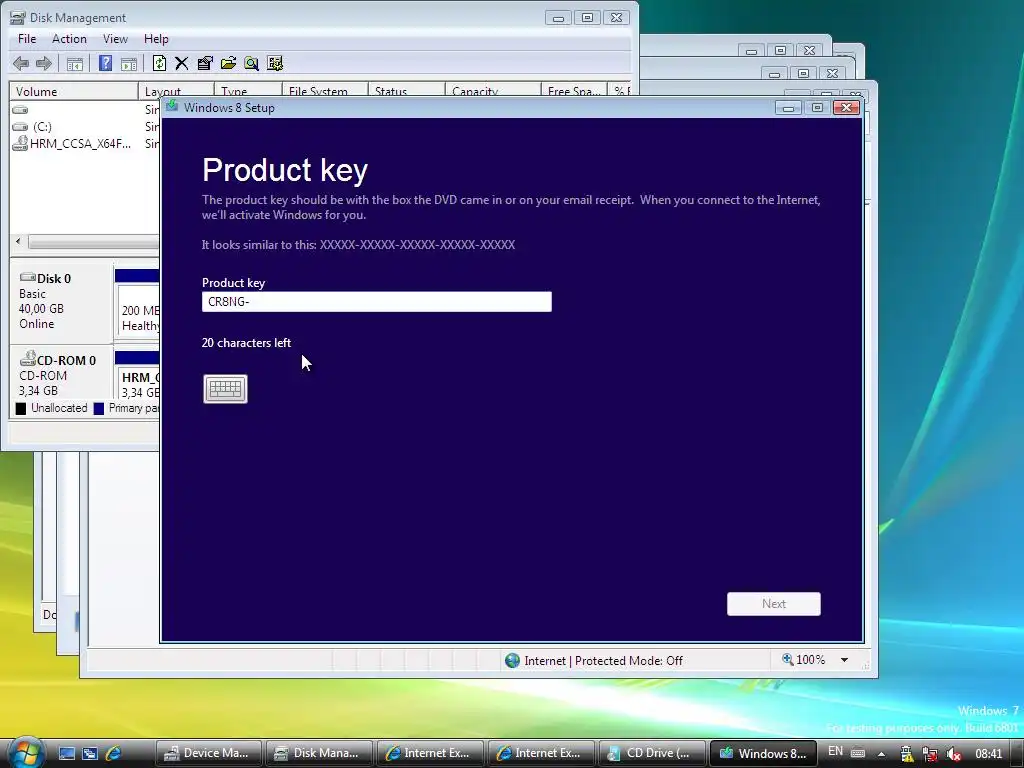Click the open folder icon in toolbar

pos(228,63)
